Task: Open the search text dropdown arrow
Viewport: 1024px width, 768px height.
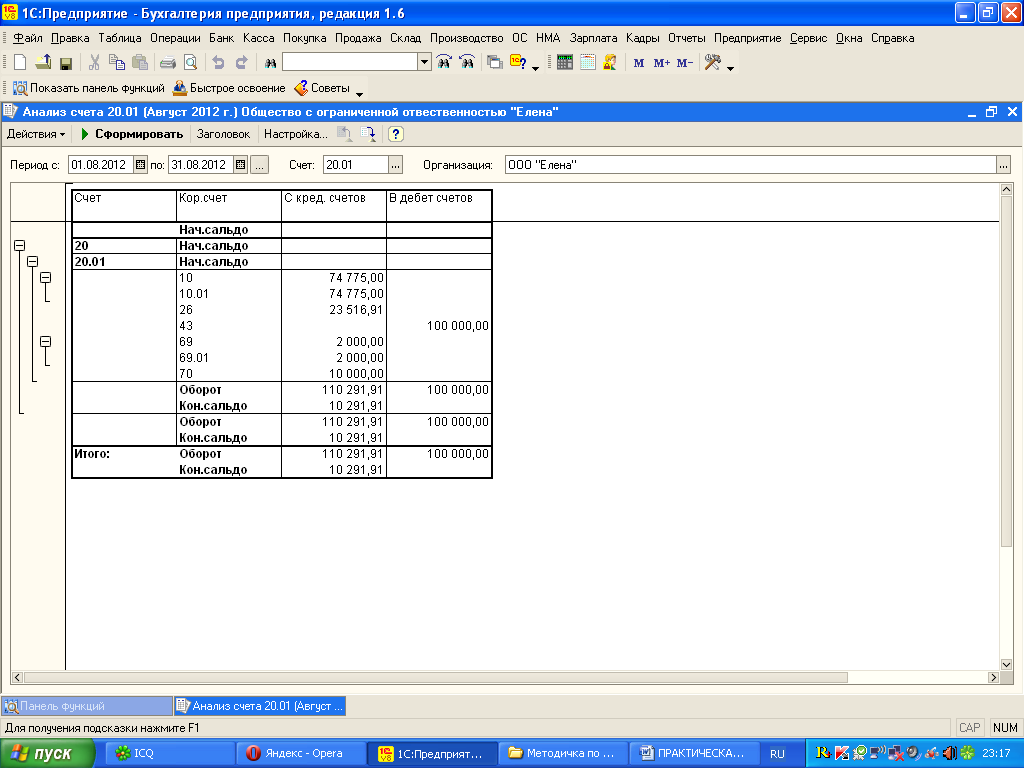Action: pos(424,62)
